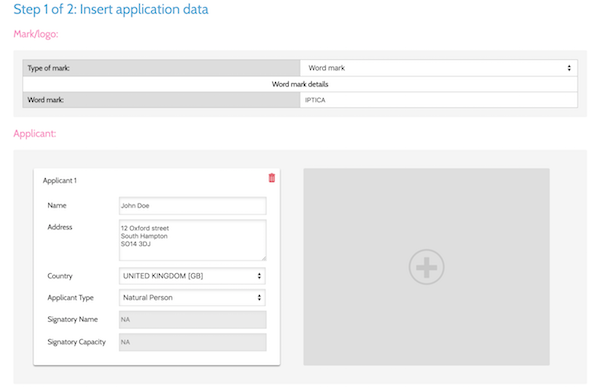Click the resize handle of Address box
600x390 pixels.
pyautogui.click(x=264, y=258)
